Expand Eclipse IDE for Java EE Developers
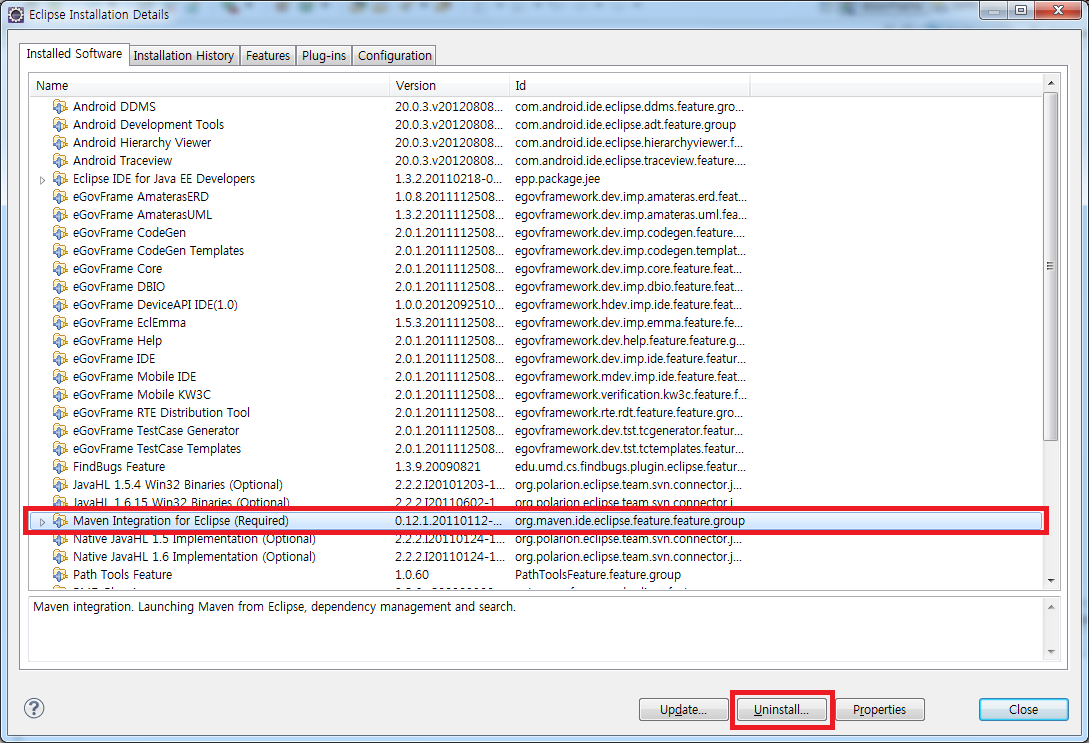Image resolution: width=1089 pixels, height=743 pixels. coord(42,180)
